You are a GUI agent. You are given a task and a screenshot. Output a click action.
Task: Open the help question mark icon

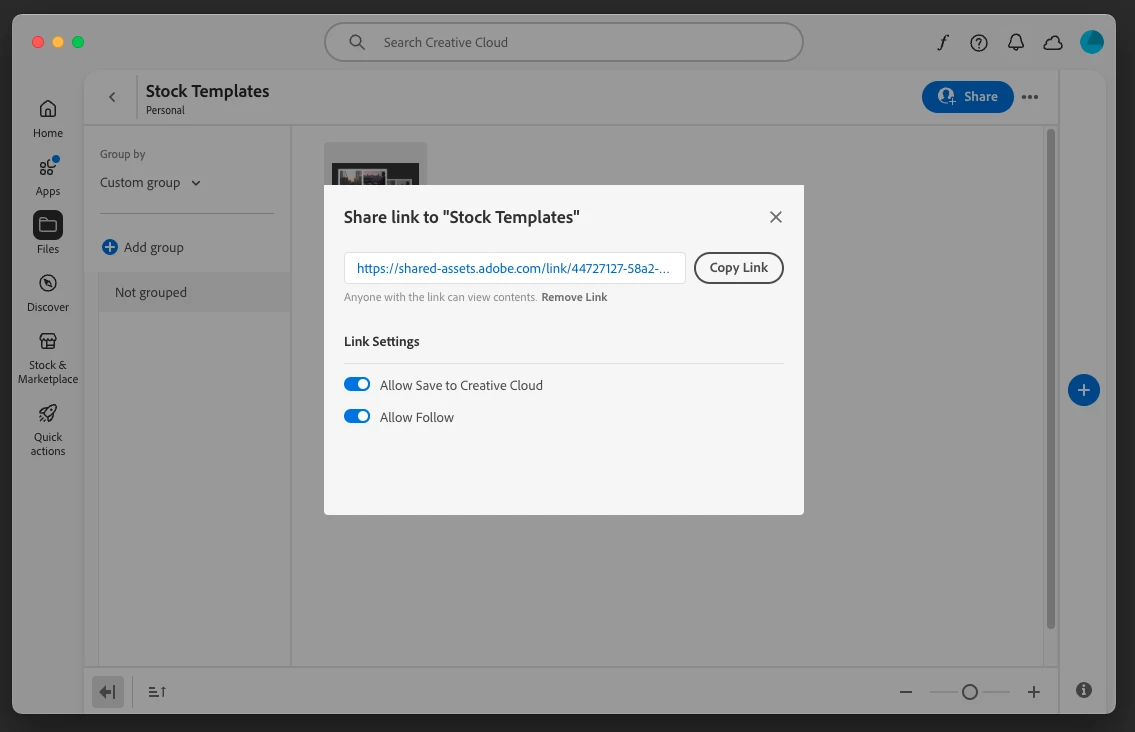979,43
